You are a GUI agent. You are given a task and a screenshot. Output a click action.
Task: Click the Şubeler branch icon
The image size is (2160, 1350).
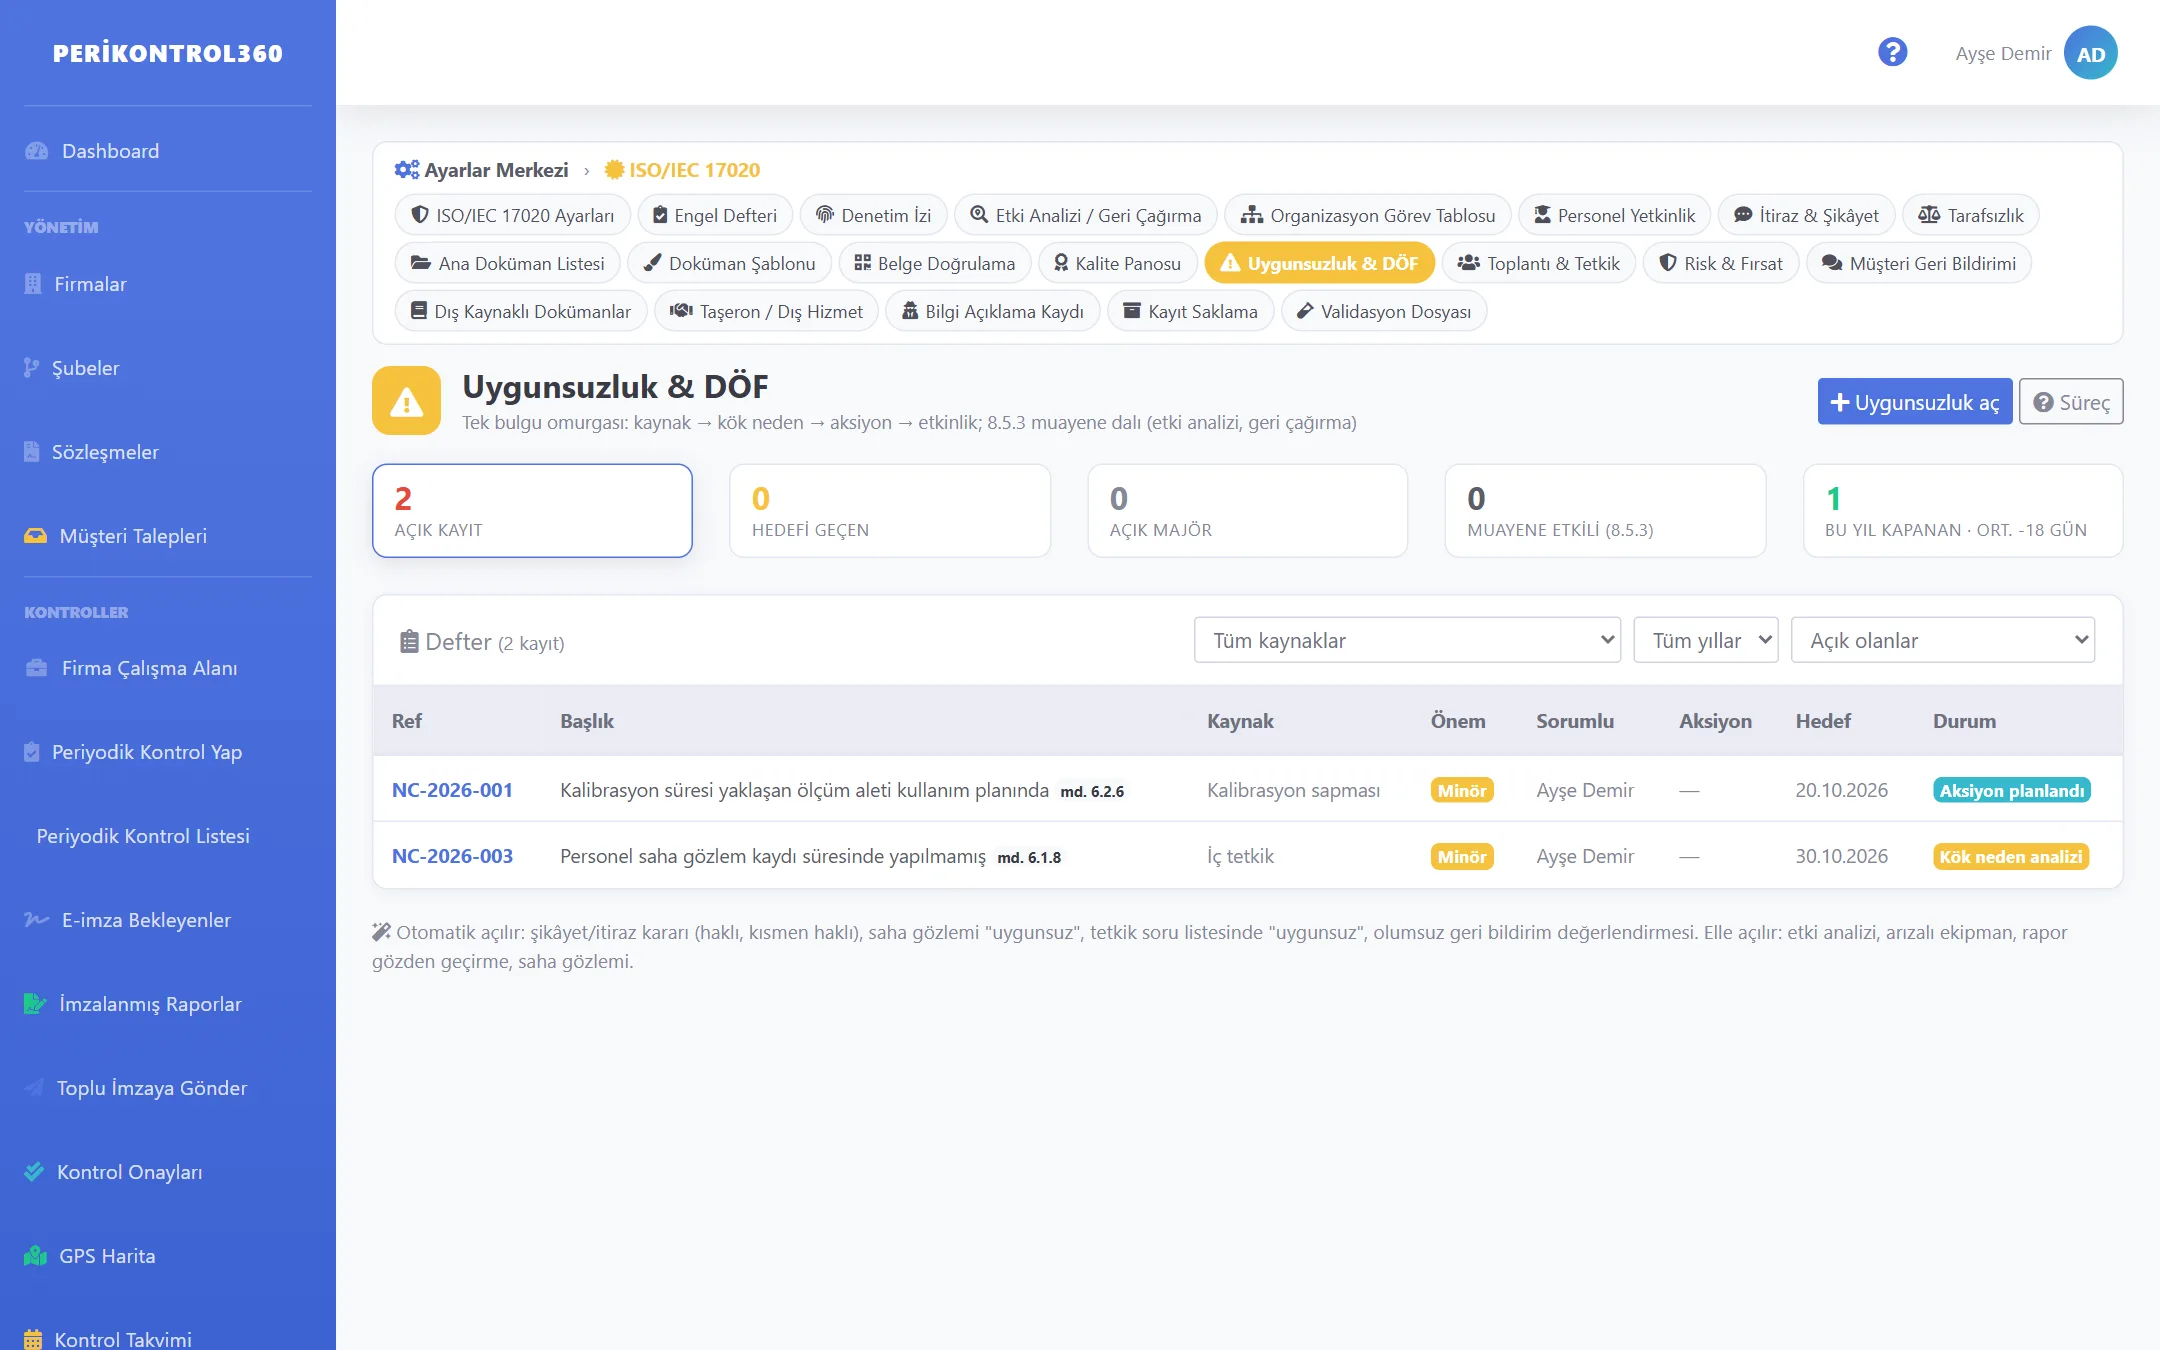(32, 368)
